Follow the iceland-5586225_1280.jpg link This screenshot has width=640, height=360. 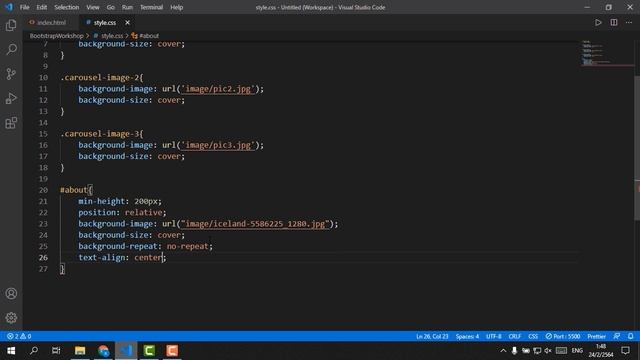(255, 224)
